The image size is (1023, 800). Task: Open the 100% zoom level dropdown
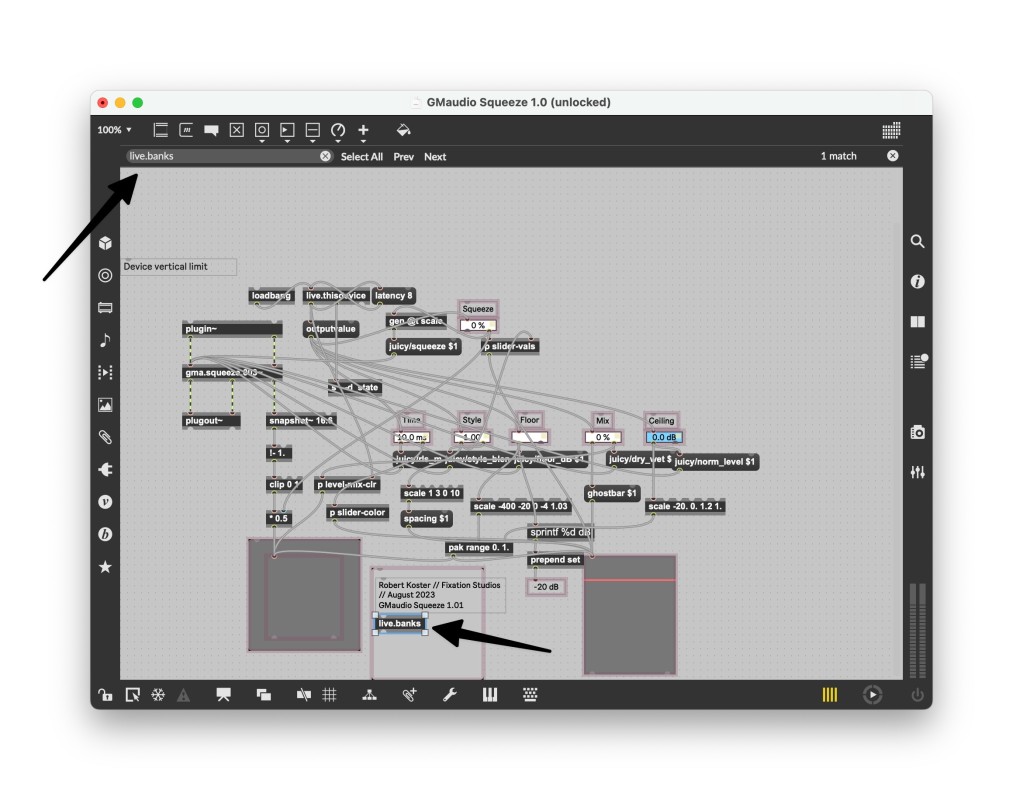tap(114, 130)
